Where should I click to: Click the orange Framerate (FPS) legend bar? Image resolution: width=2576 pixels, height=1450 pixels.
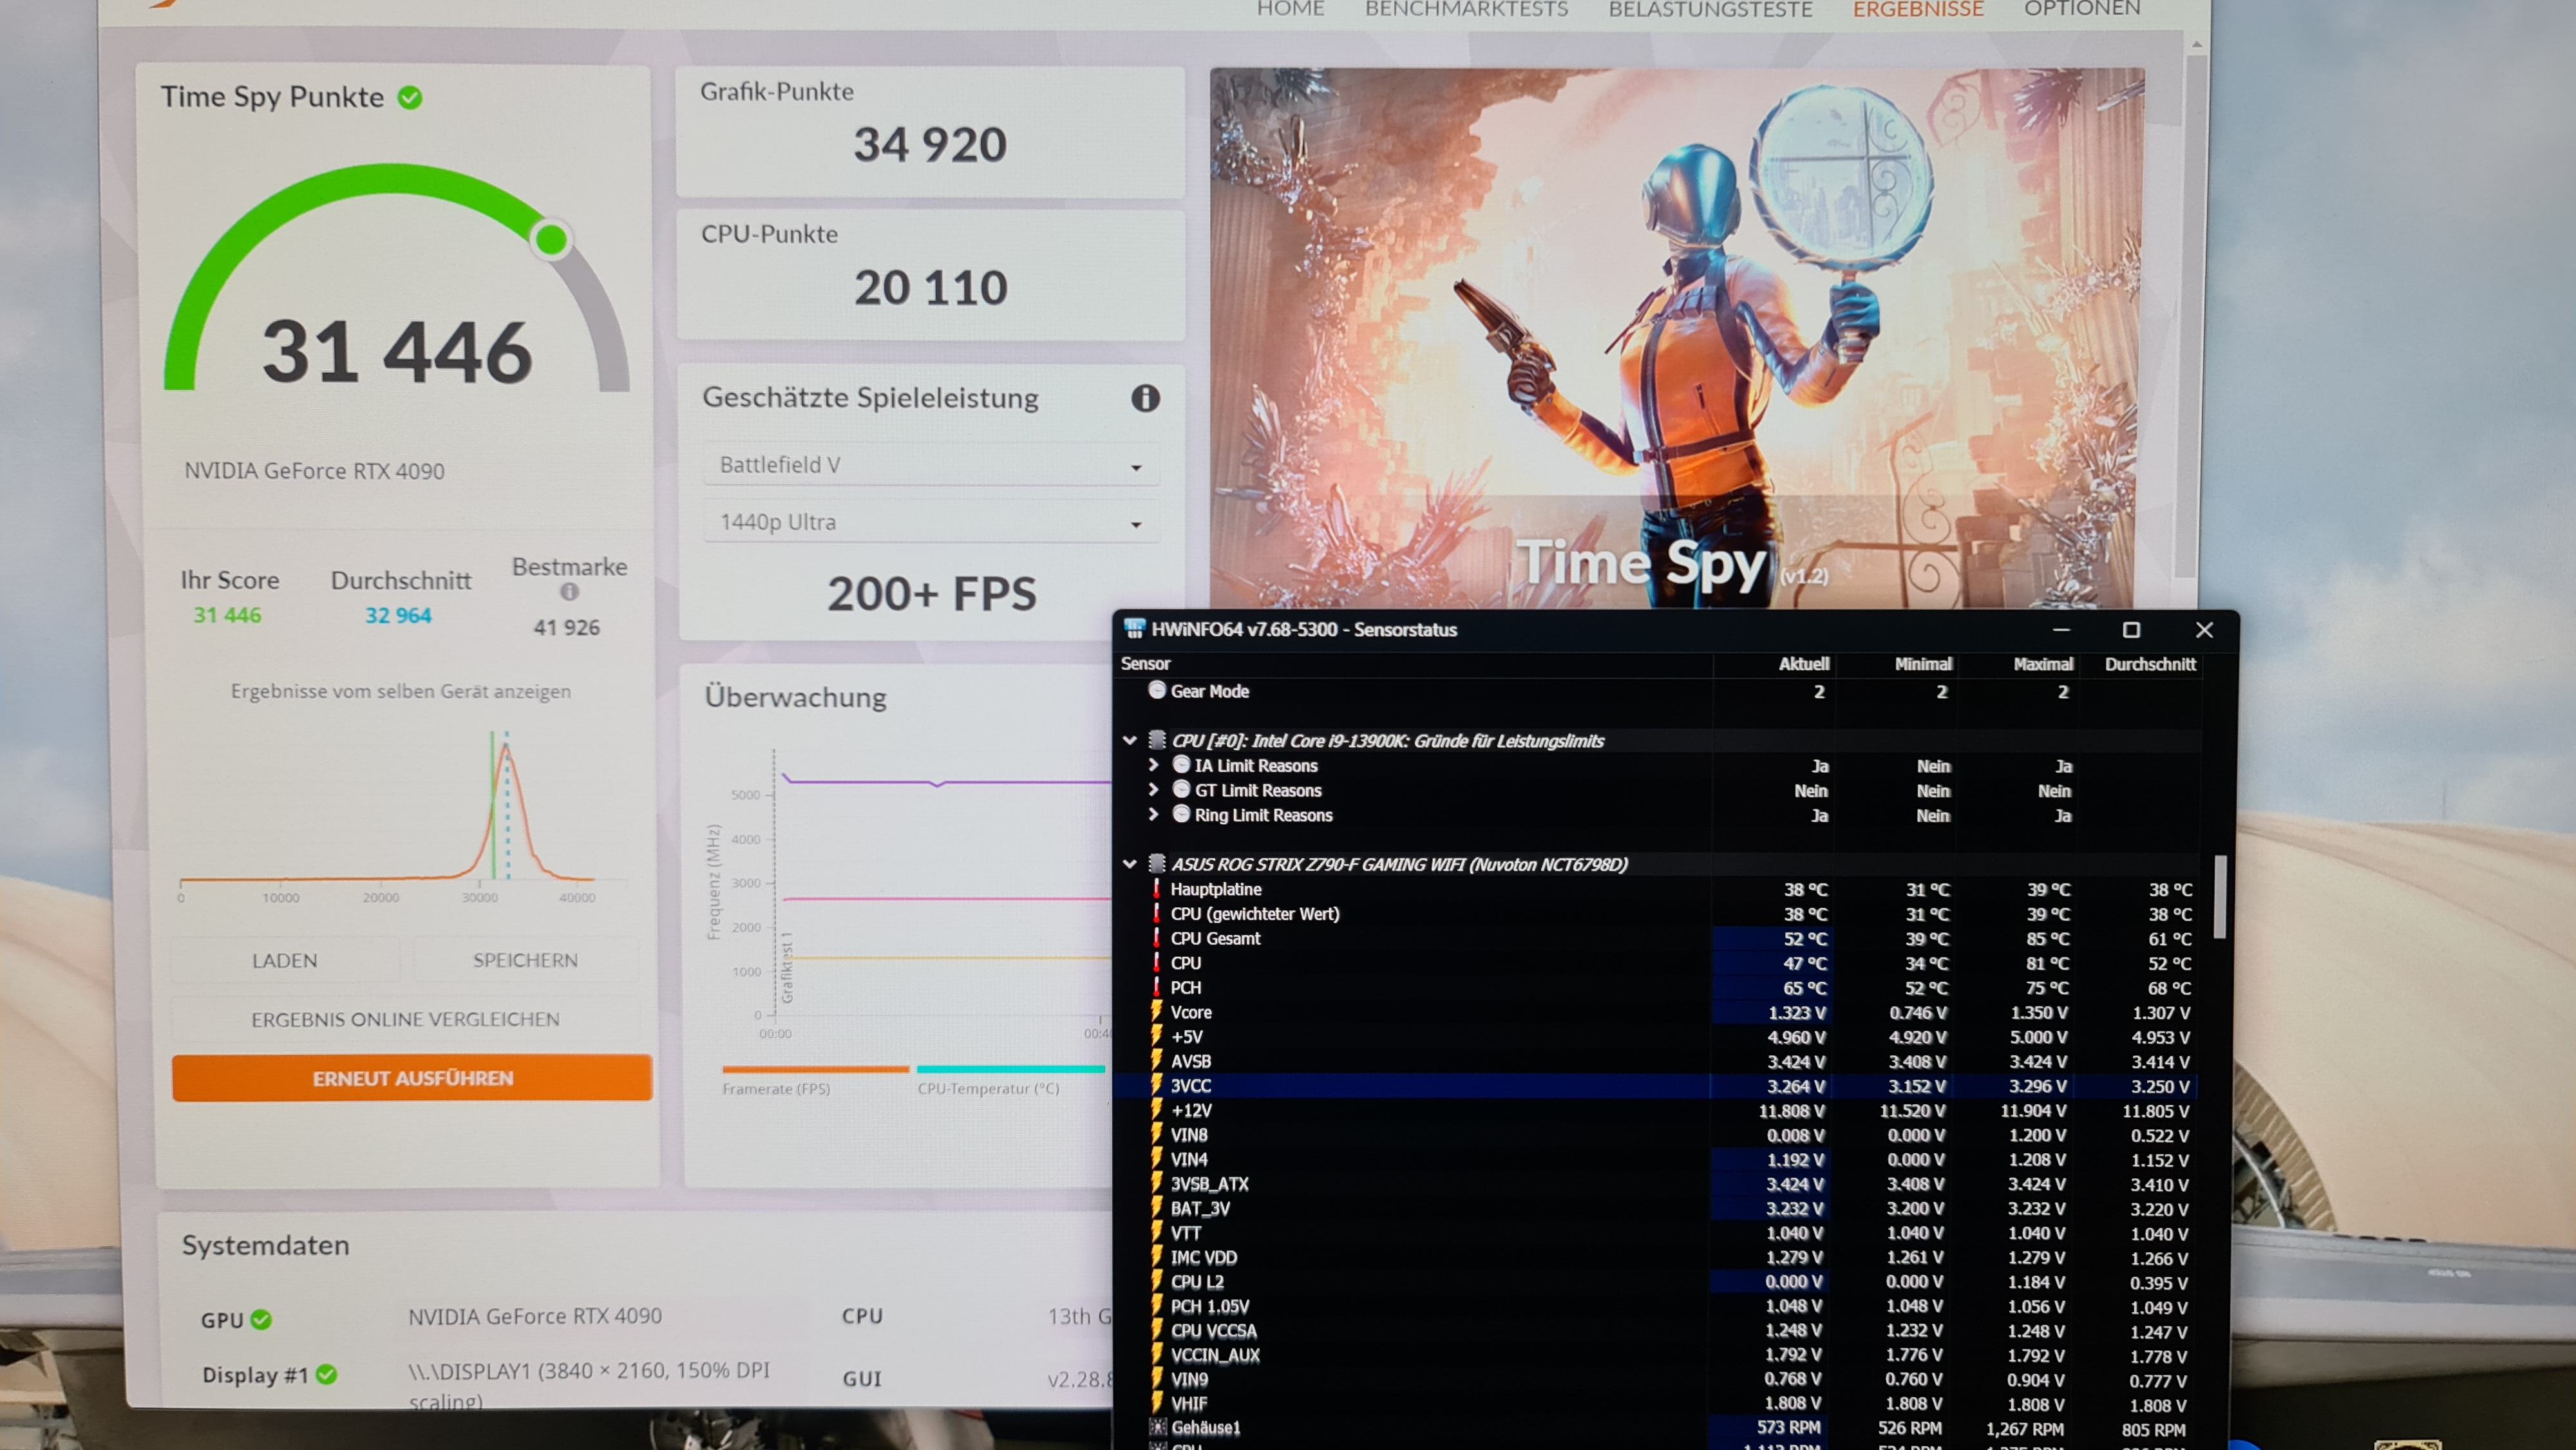(815, 1069)
